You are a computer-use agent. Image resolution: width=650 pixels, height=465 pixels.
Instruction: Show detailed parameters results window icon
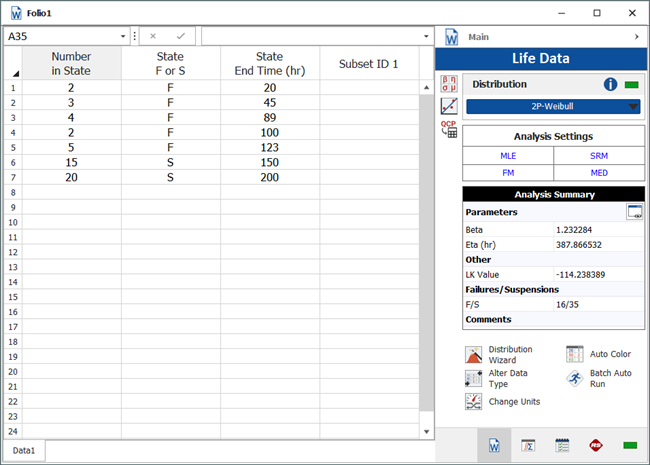tap(634, 212)
